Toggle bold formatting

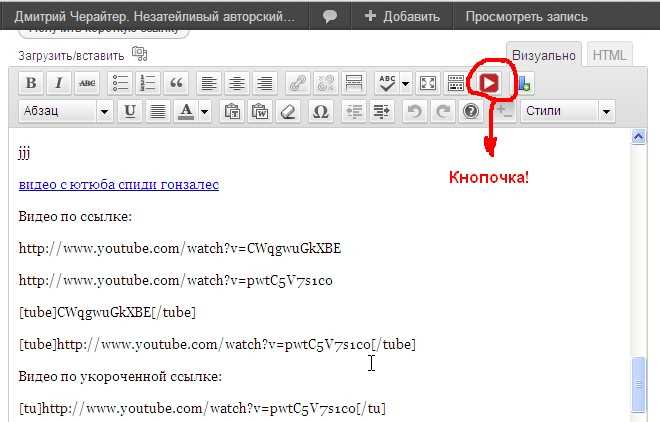[x=31, y=83]
